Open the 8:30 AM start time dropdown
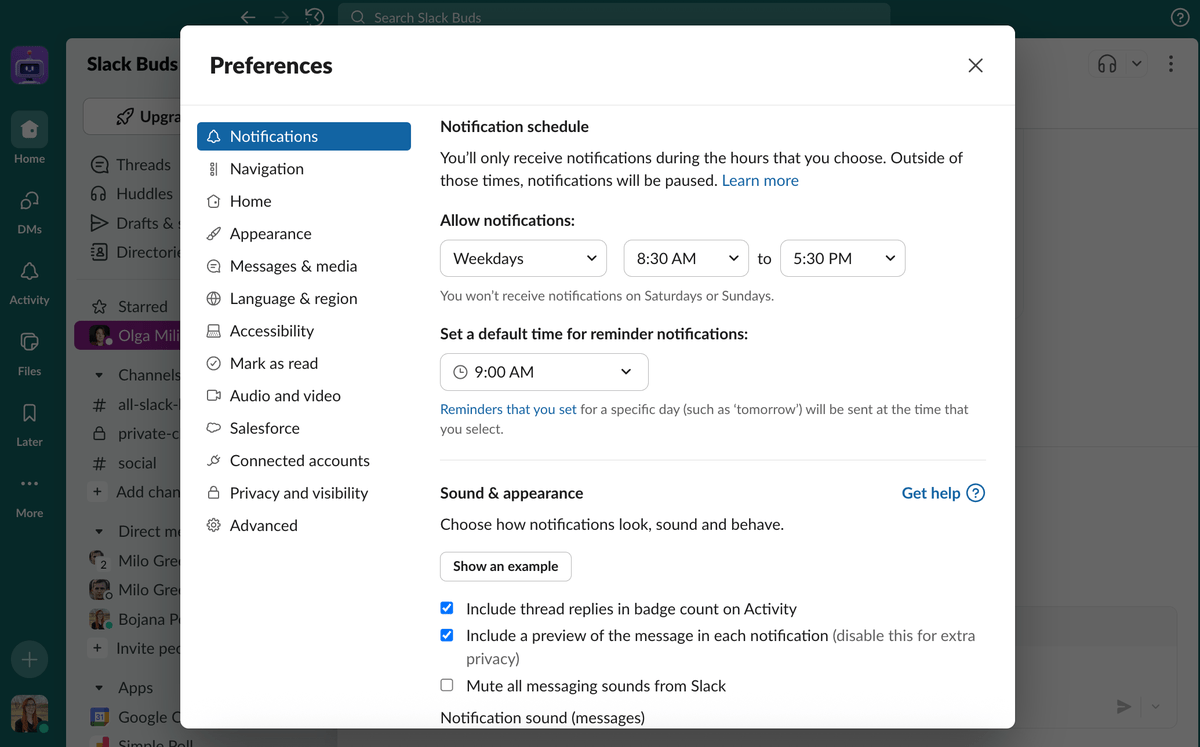The height and width of the screenshot is (747, 1200). coord(686,258)
